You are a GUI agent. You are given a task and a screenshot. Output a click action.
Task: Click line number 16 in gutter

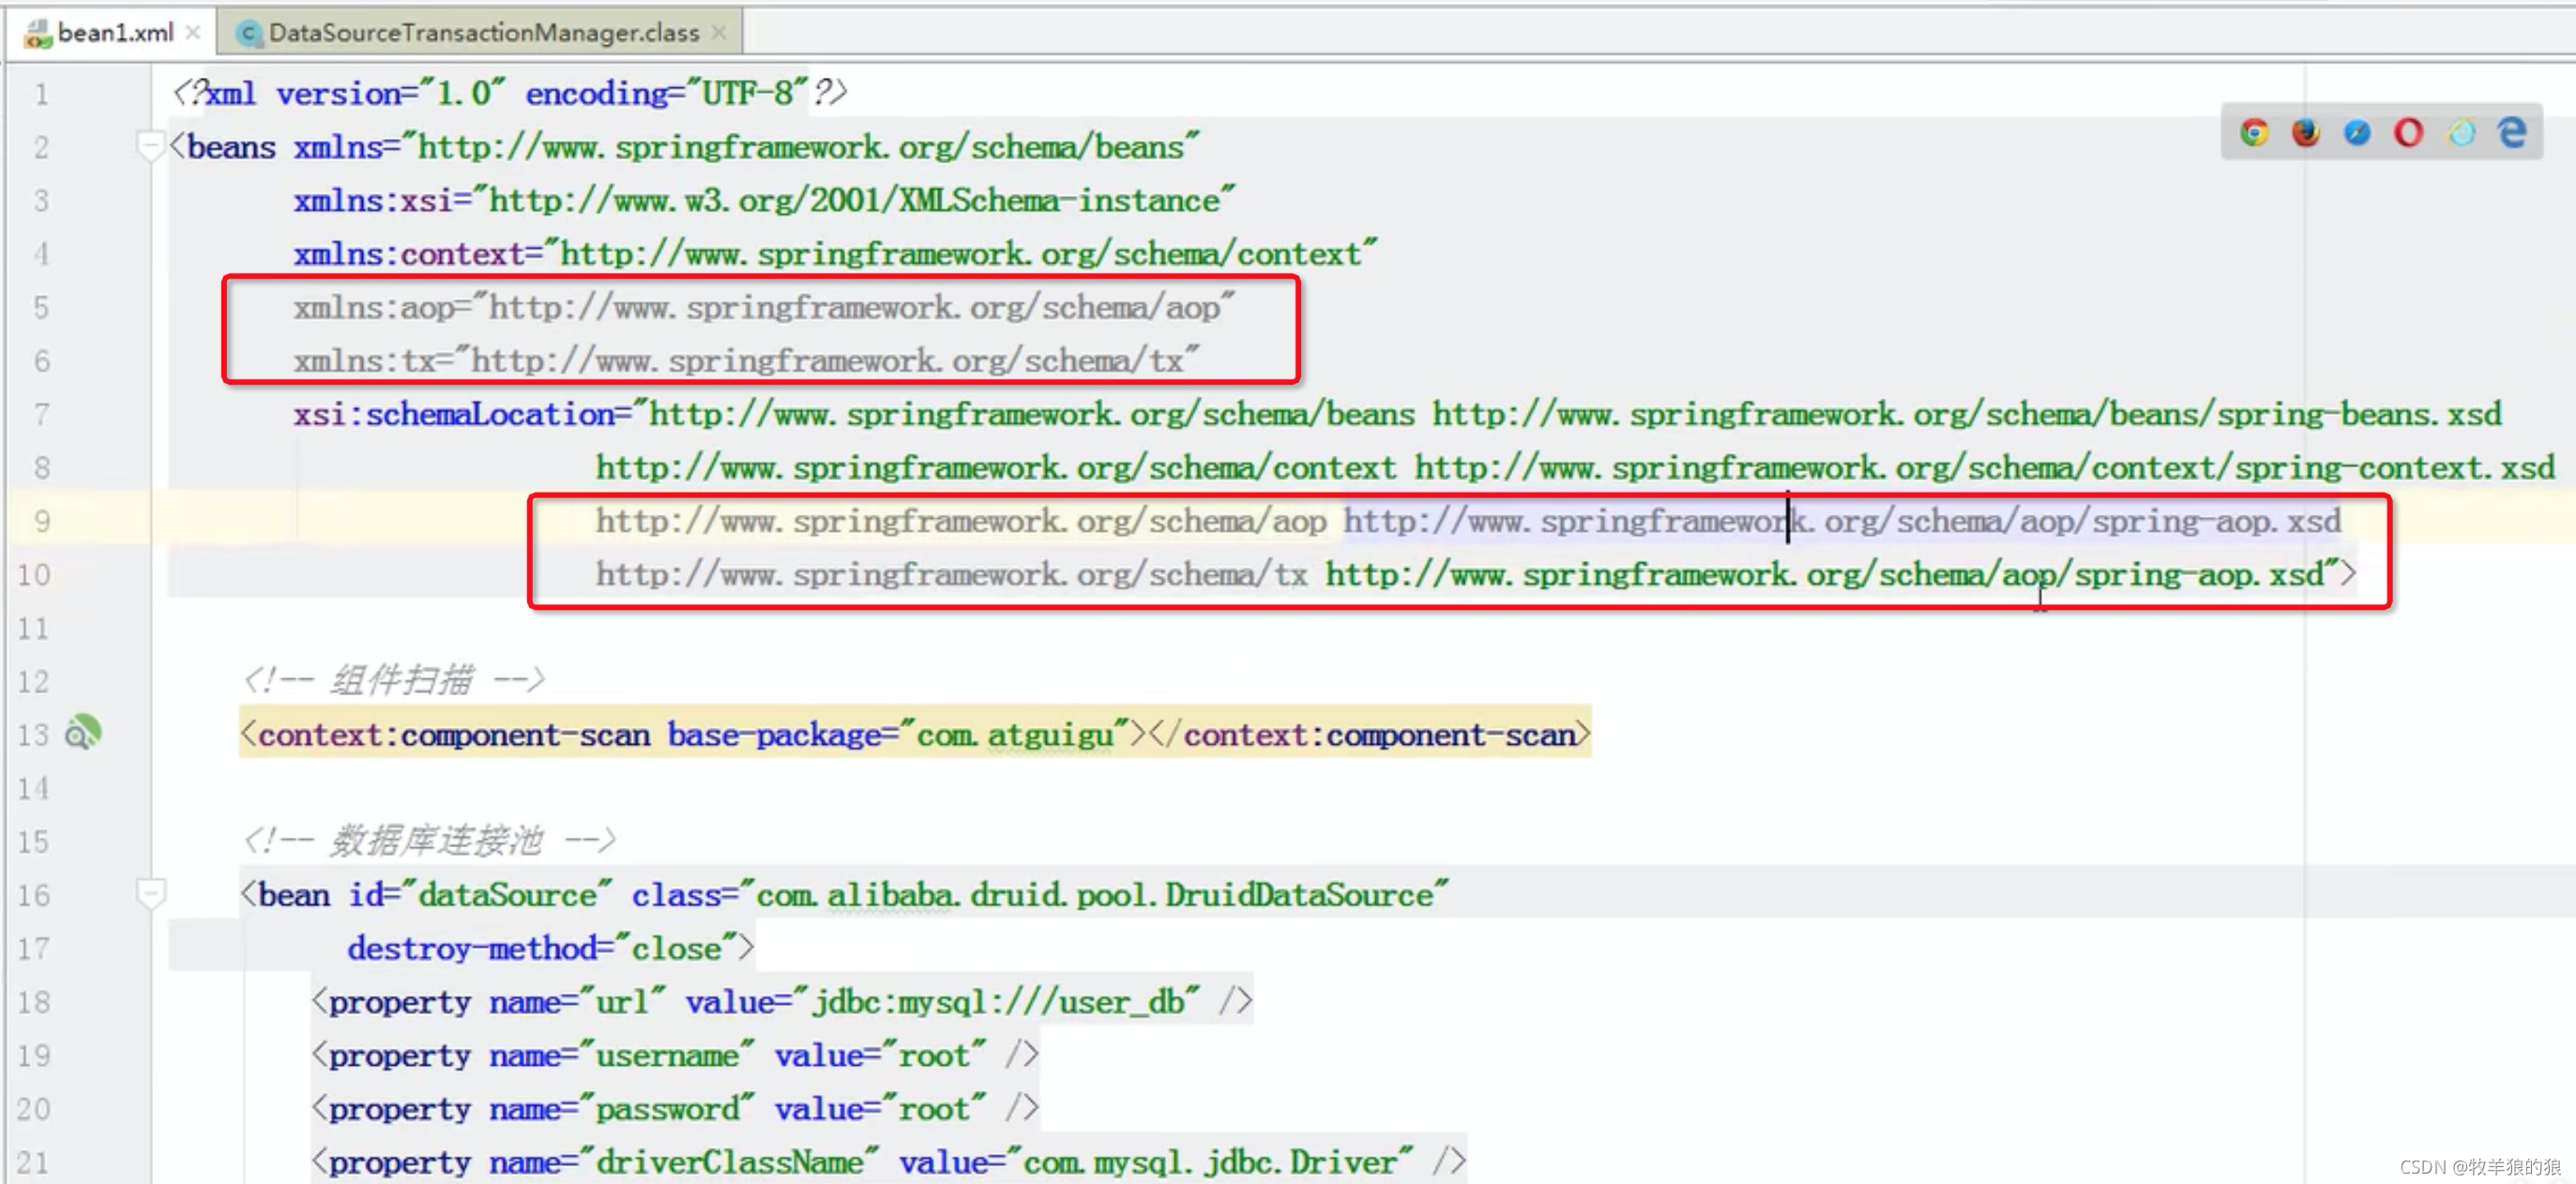pos(34,895)
